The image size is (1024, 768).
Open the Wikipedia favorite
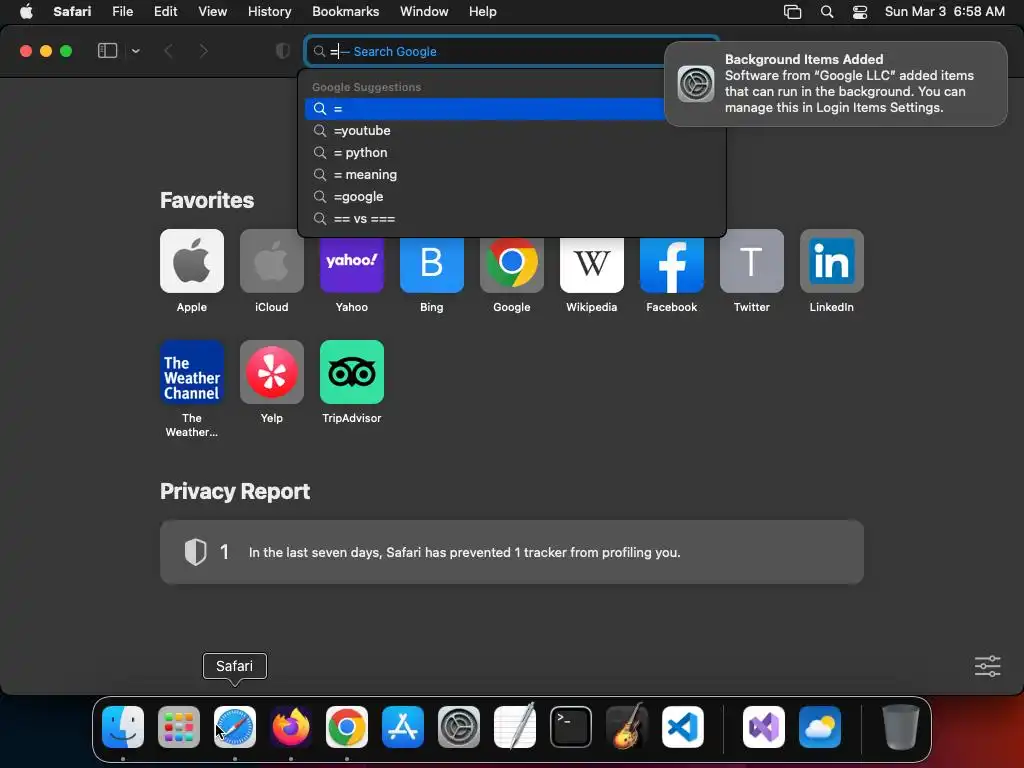[592, 265]
